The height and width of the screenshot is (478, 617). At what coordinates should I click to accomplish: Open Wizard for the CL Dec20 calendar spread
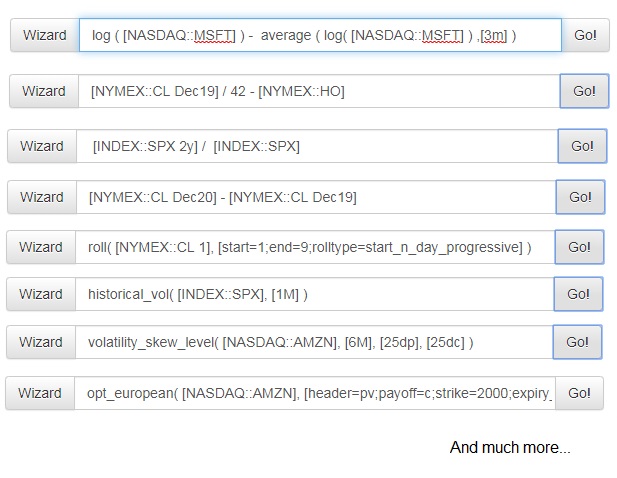click(42, 197)
